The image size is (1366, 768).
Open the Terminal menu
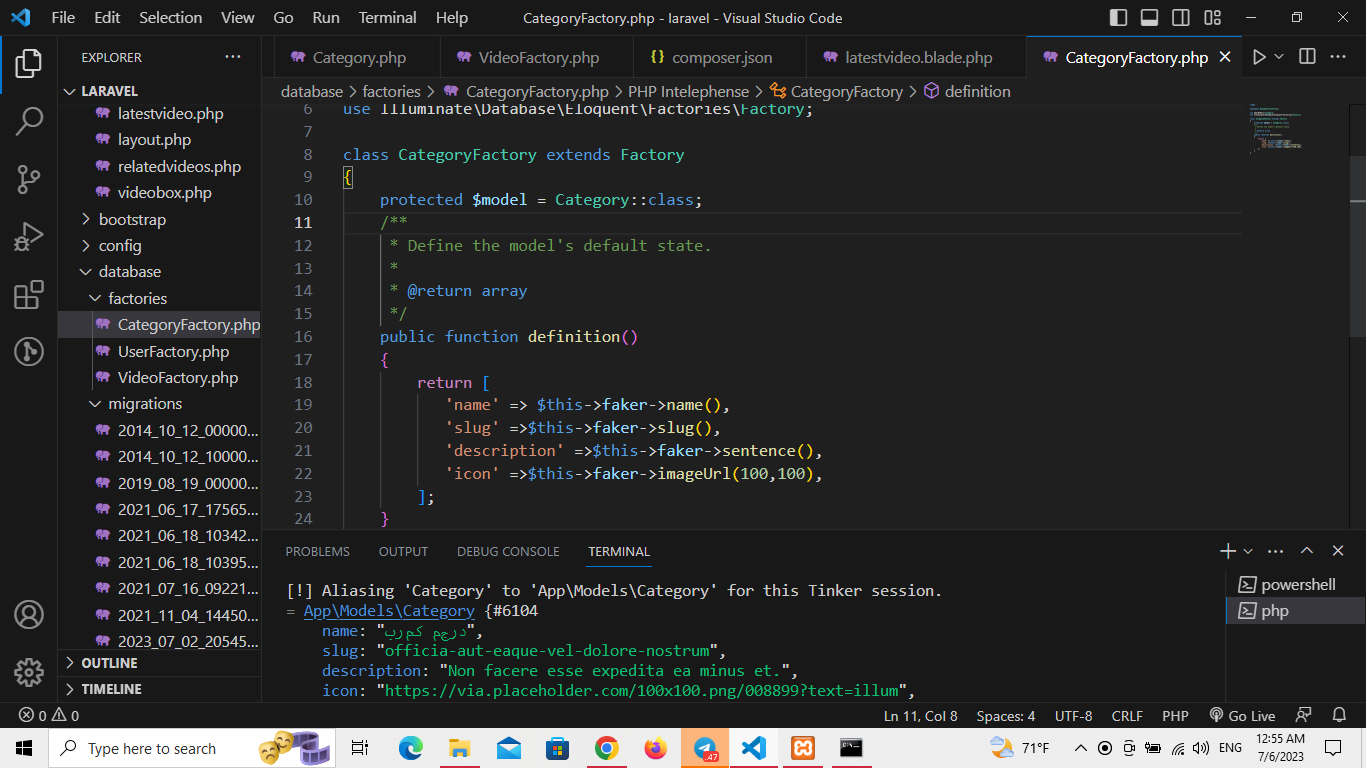point(388,18)
